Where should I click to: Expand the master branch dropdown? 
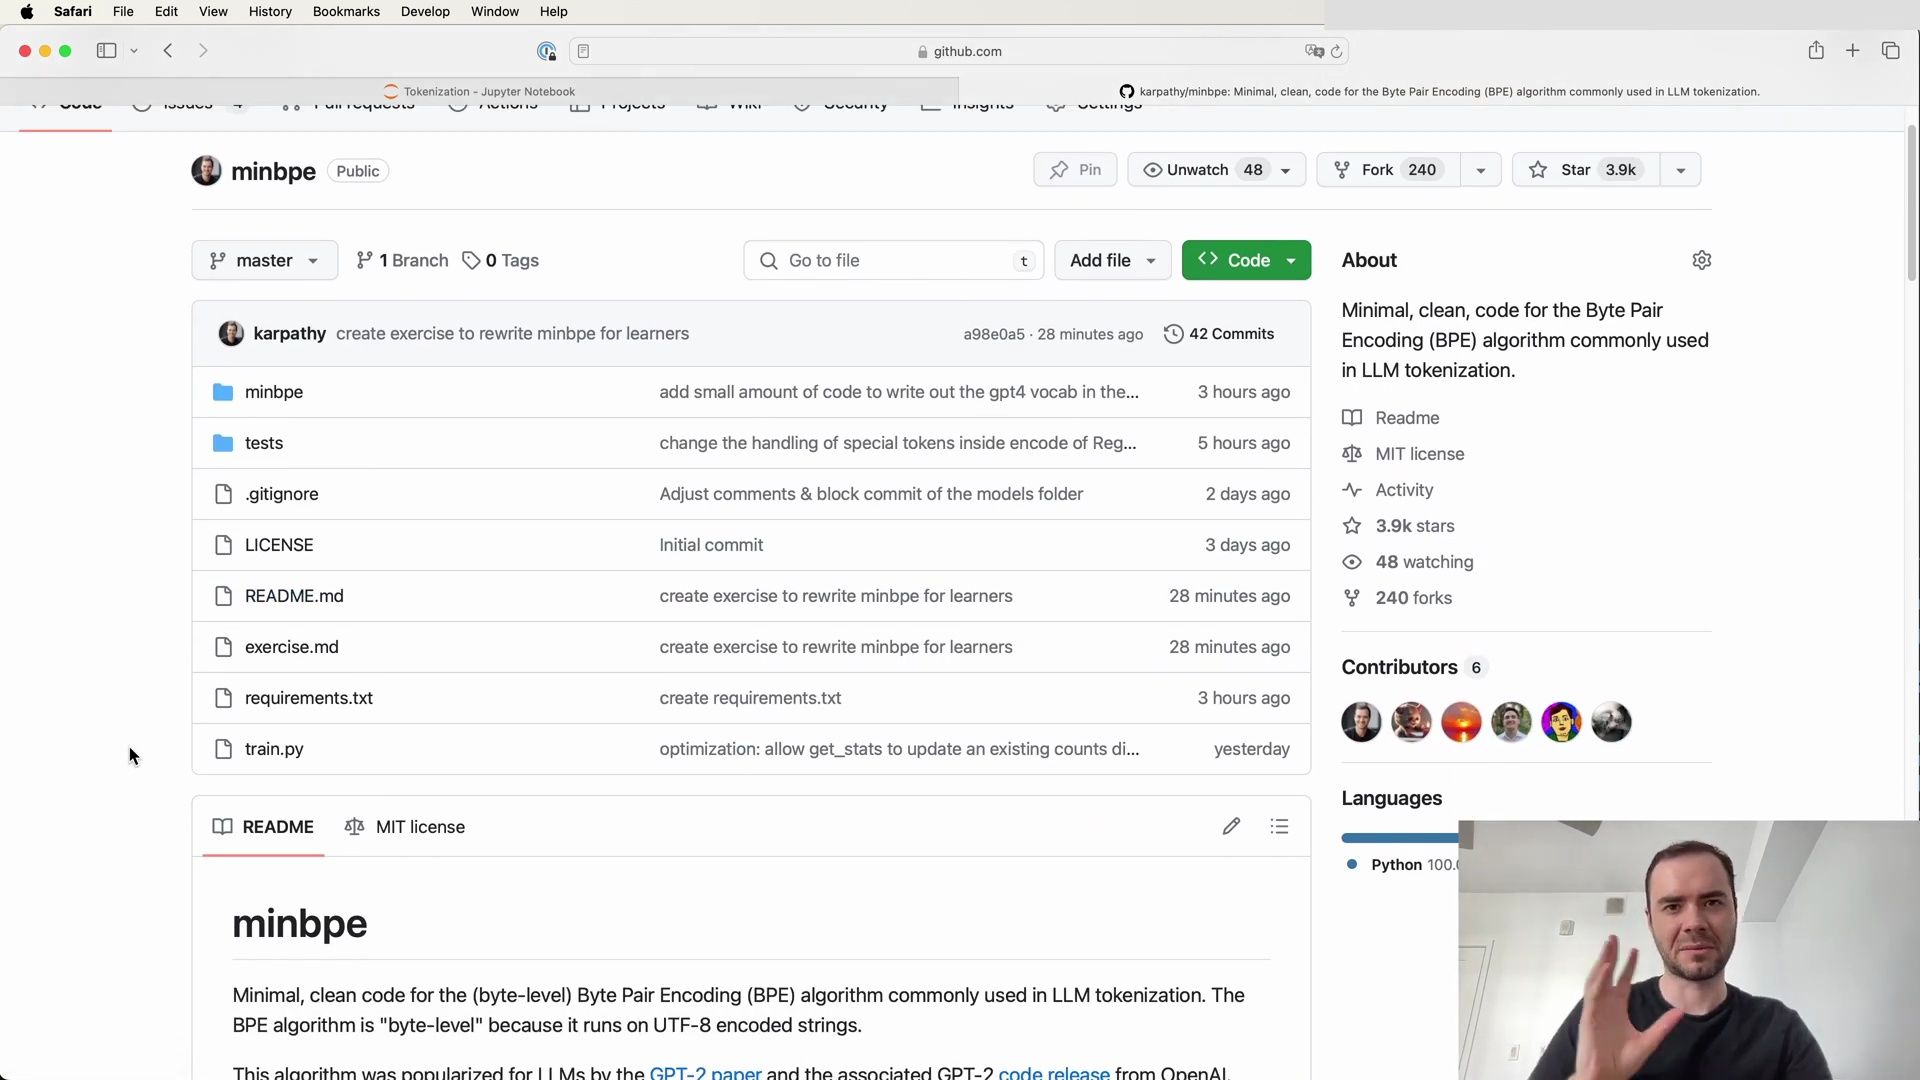click(x=264, y=260)
